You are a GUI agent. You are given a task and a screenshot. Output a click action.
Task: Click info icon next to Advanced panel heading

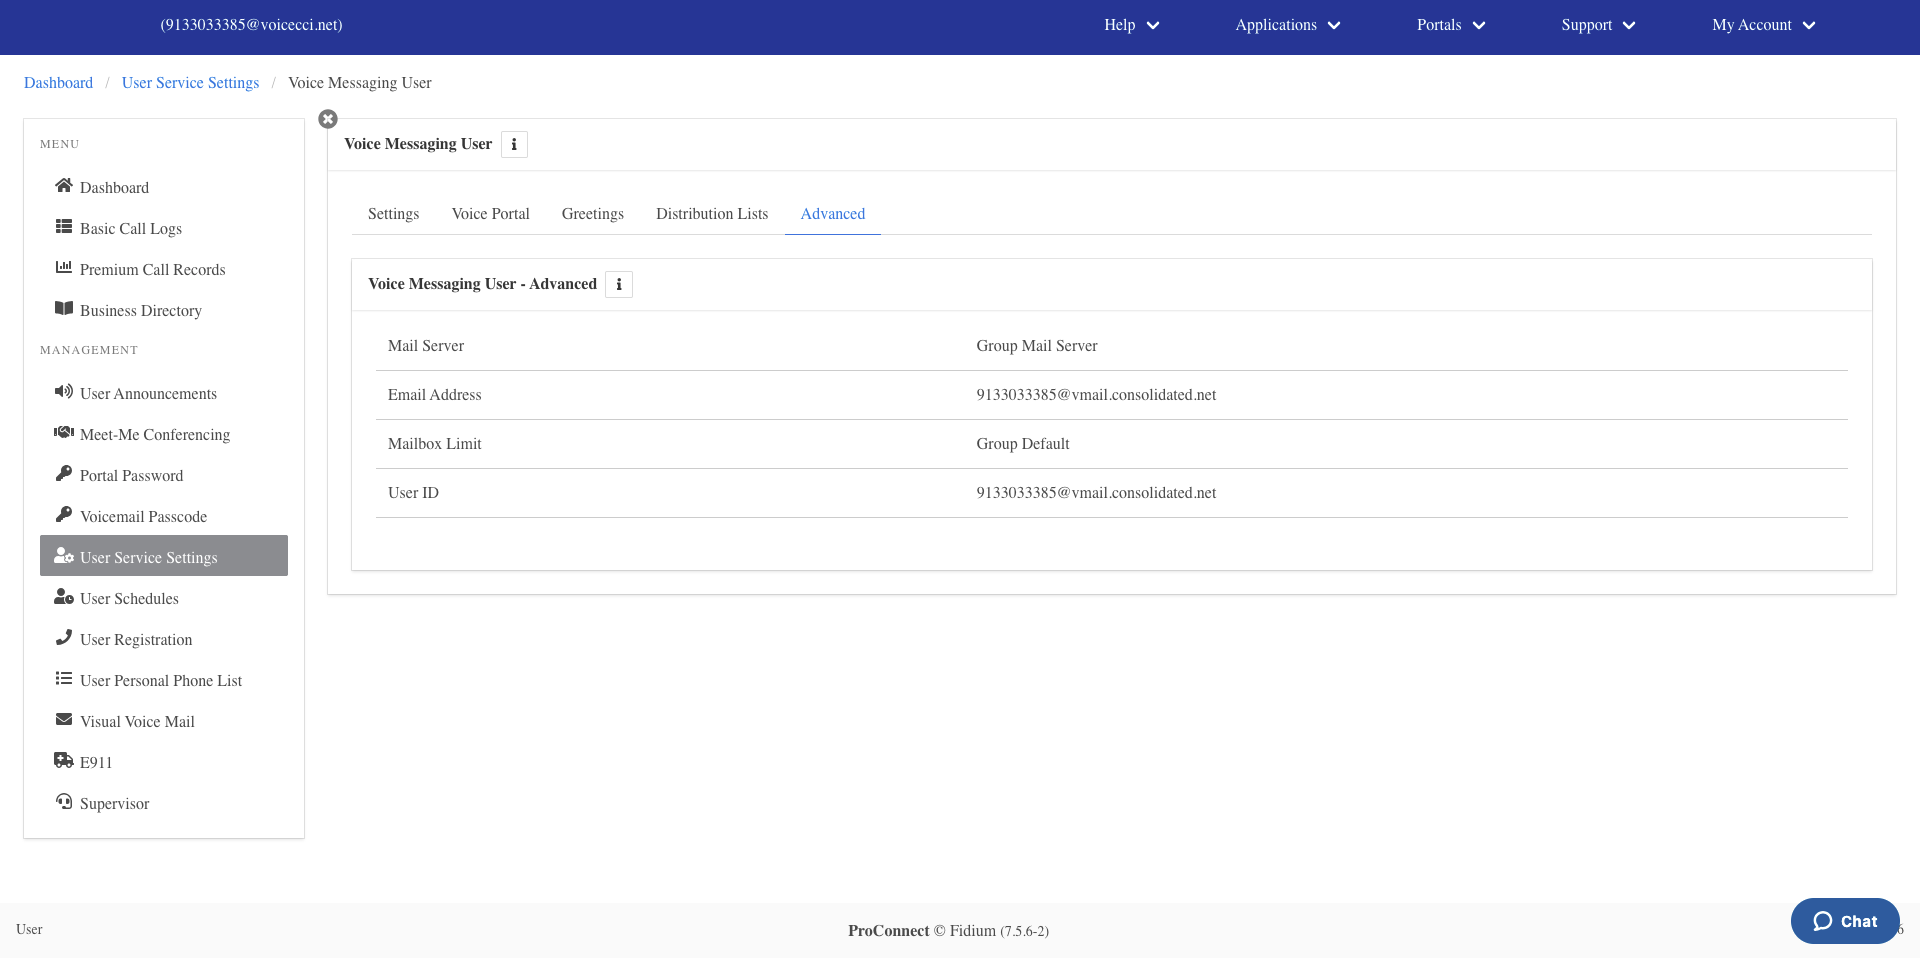(619, 285)
